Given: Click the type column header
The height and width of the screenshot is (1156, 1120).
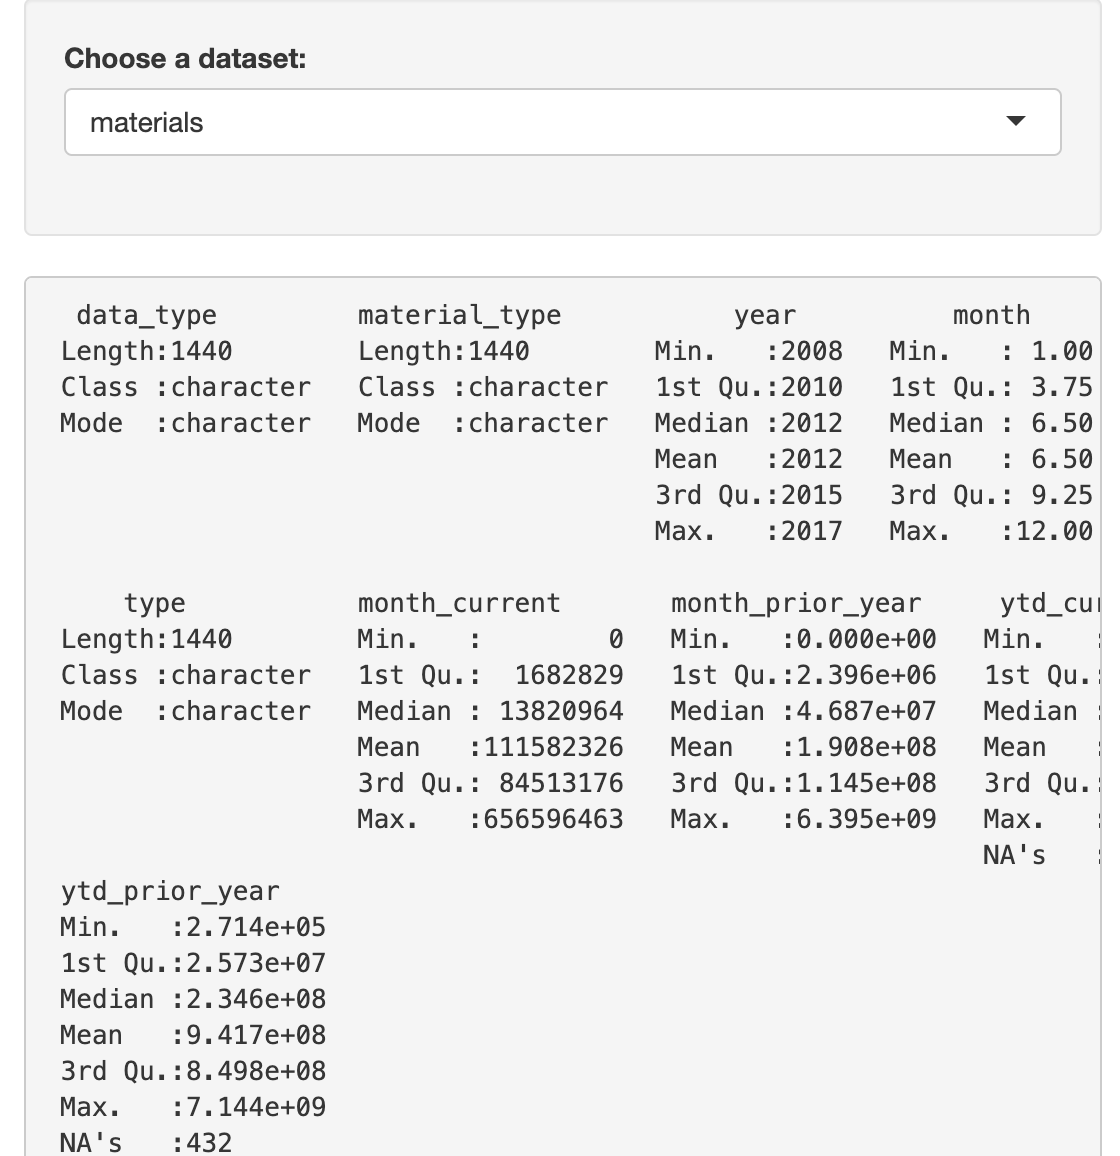Looking at the screenshot, I should (154, 604).
